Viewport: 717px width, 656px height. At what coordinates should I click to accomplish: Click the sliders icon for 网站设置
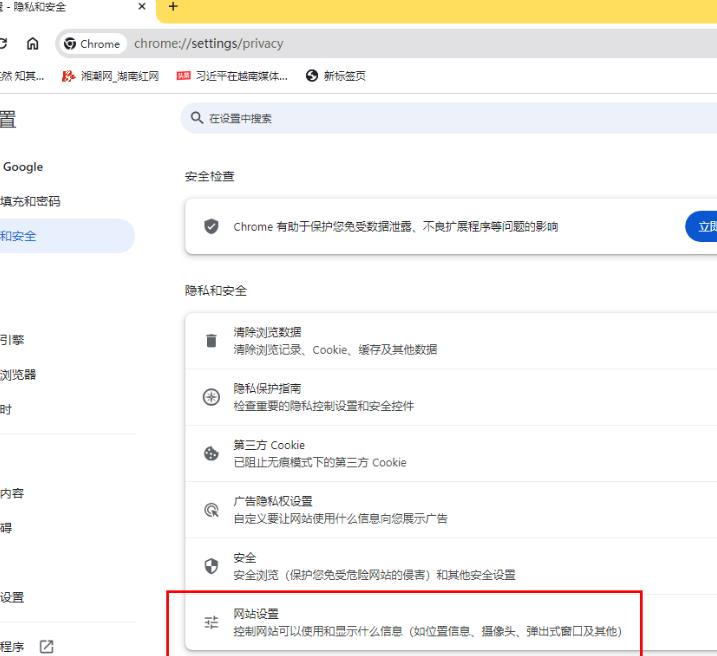pyautogui.click(x=211, y=622)
